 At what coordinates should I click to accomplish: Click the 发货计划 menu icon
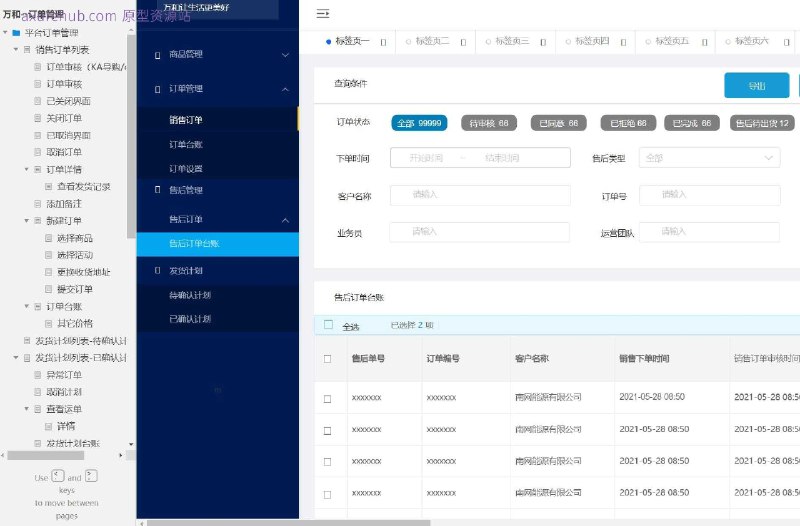click(158, 270)
